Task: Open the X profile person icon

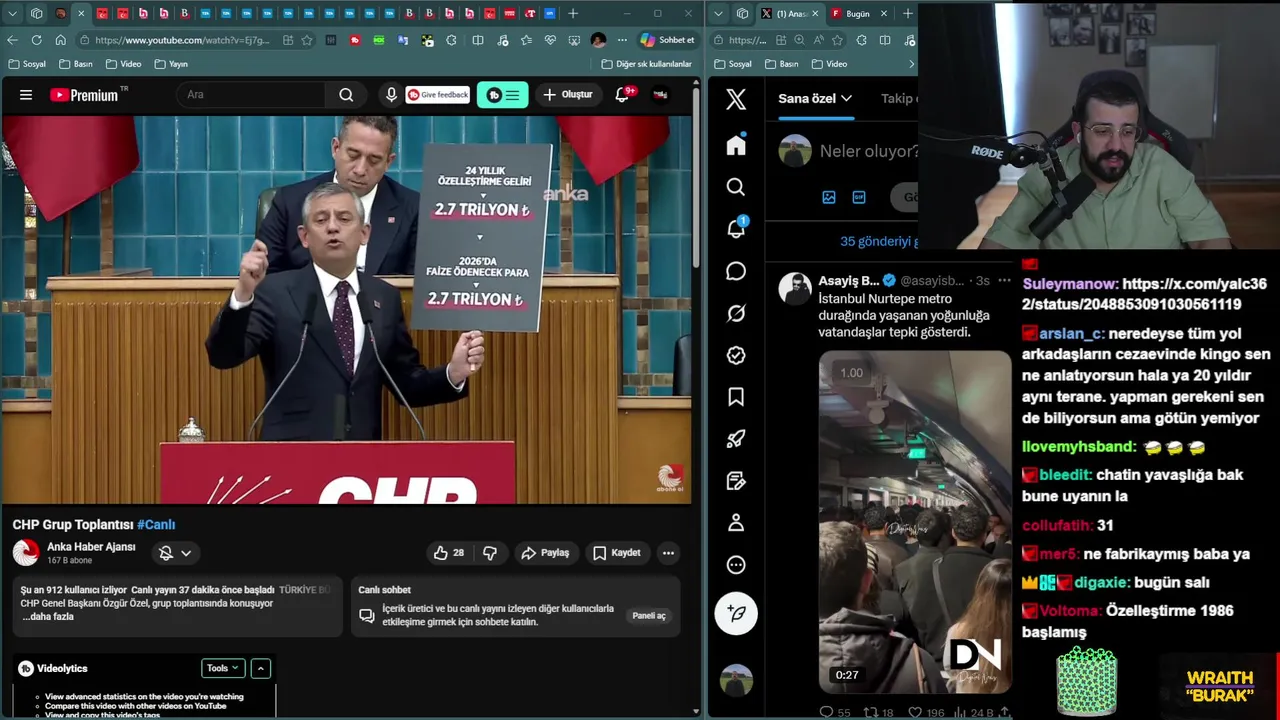Action: [x=736, y=522]
